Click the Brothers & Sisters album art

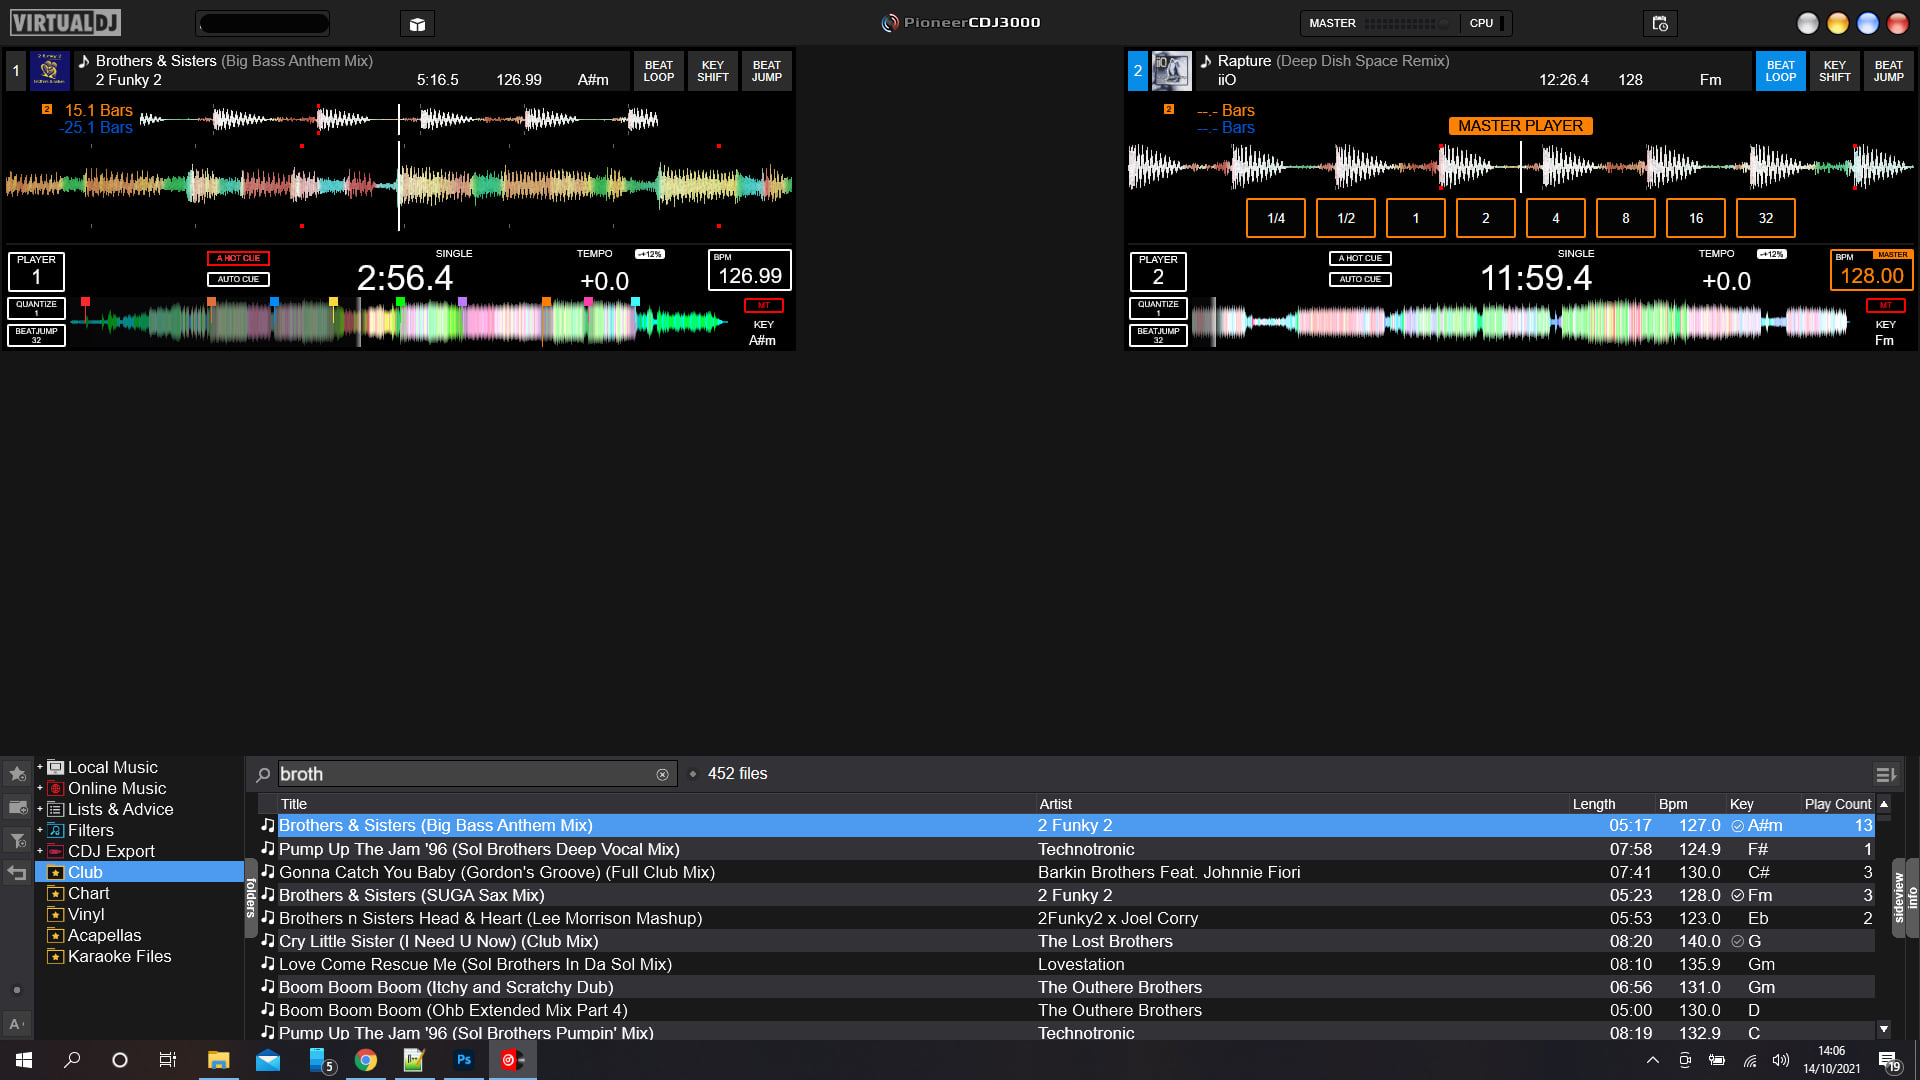(x=49, y=71)
